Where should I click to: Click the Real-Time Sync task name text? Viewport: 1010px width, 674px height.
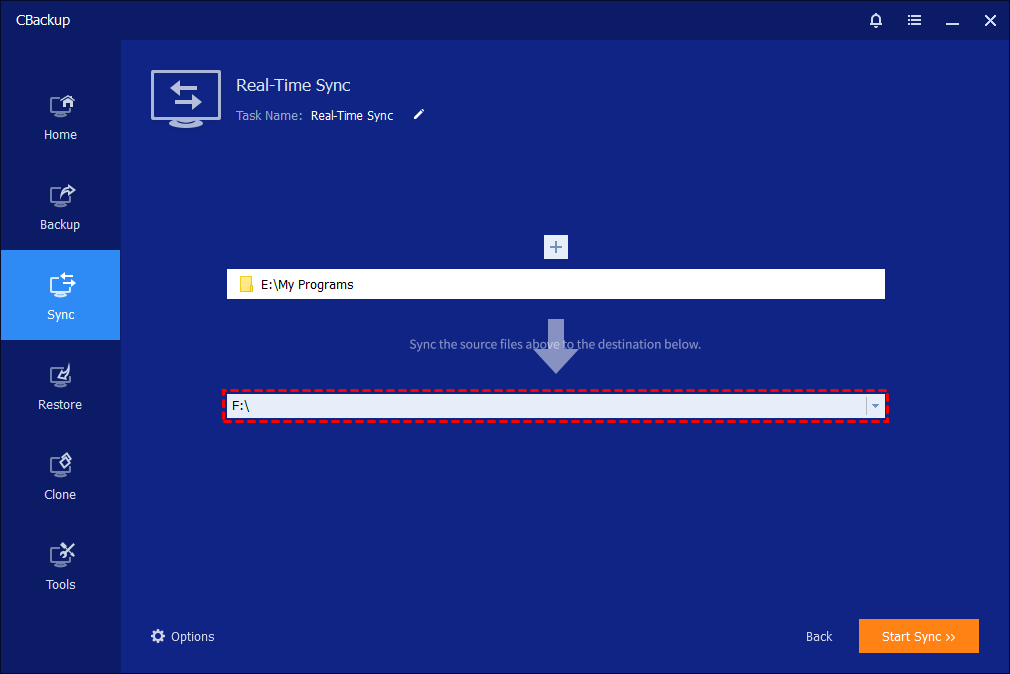pos(352,116)
